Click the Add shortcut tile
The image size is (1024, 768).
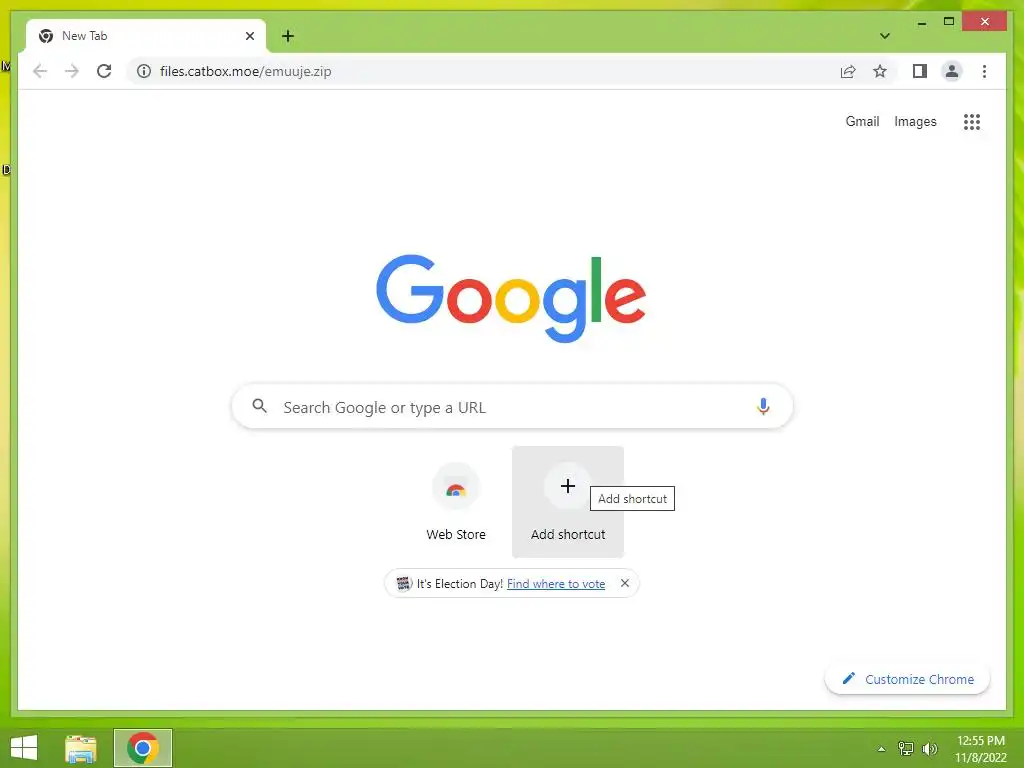568,502
